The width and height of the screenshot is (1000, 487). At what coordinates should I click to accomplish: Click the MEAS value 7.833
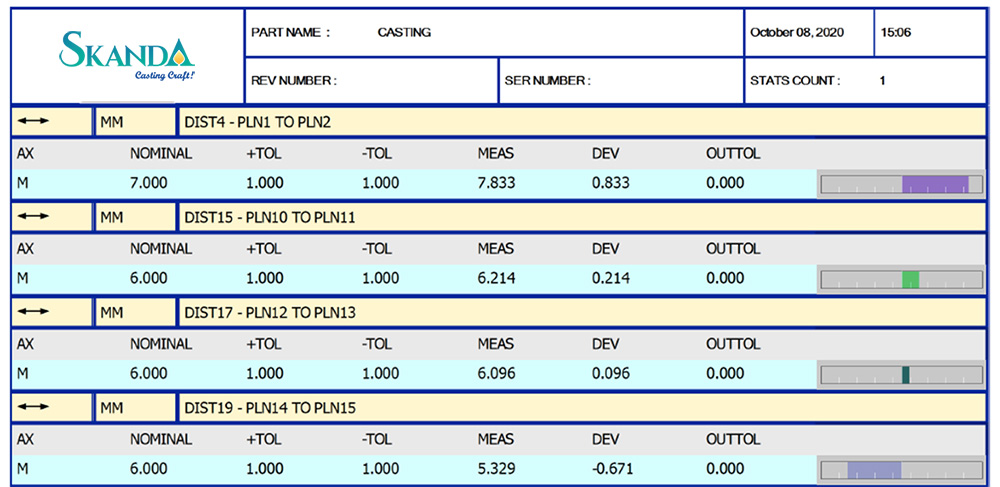point(497,183)
